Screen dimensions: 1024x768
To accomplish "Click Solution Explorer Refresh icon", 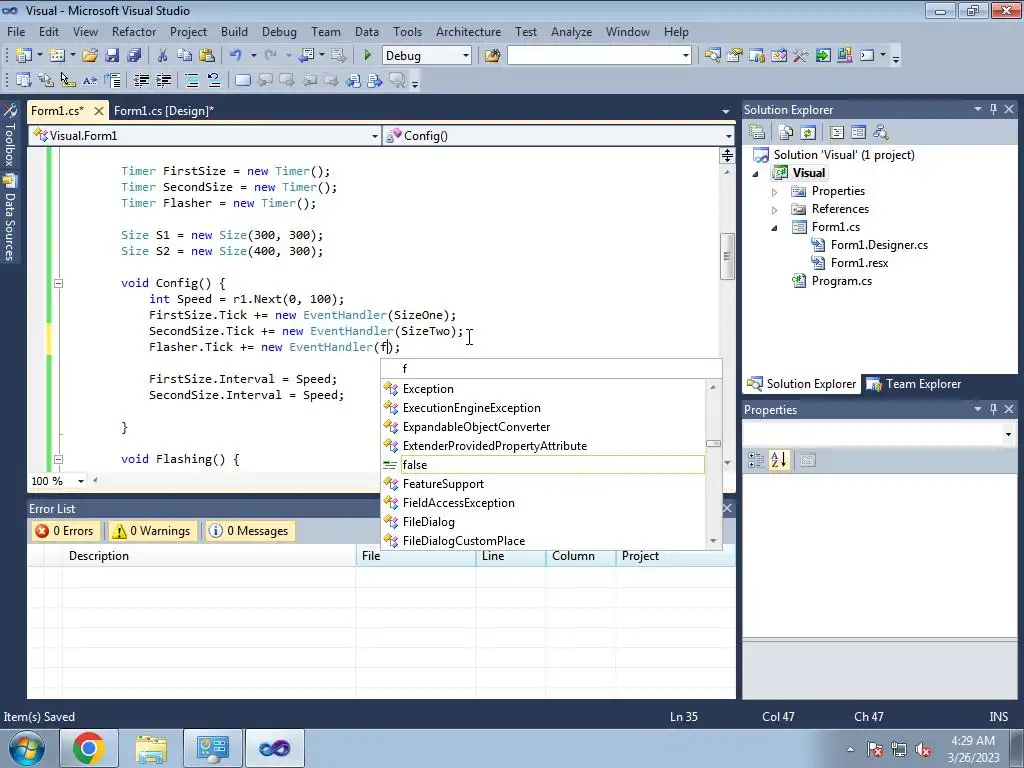I will click(808, 133).
